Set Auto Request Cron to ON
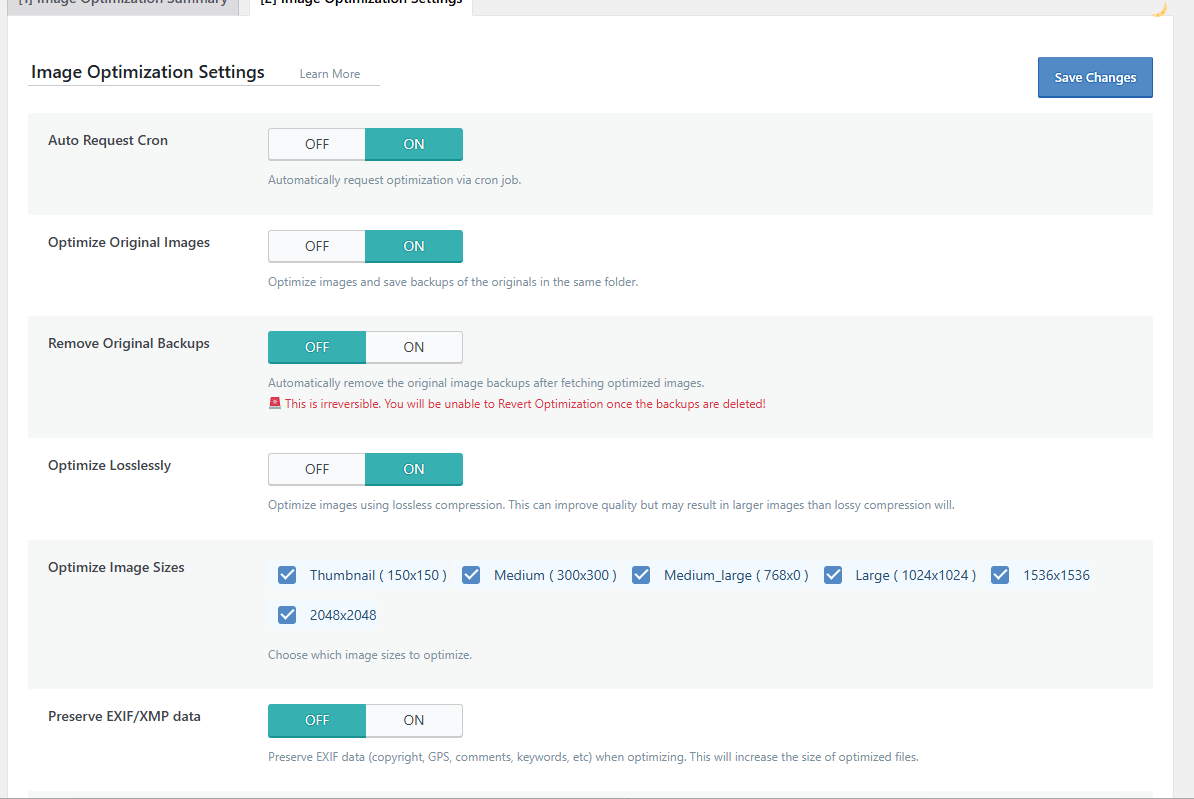Screen dimensions: 1194x799 pyautogui.click(x=413, y=144)
